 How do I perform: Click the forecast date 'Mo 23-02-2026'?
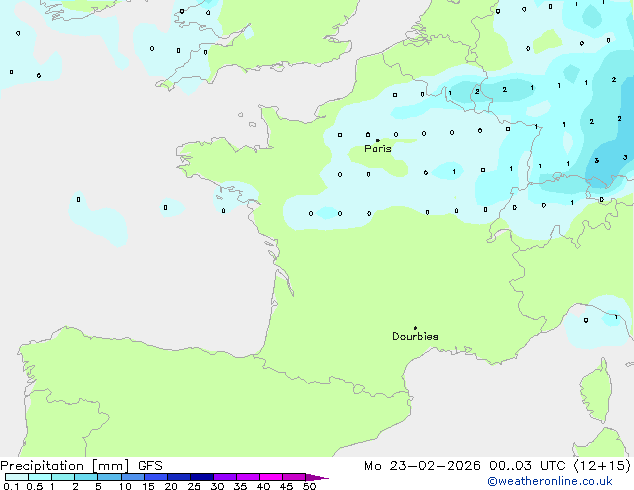[x=422, y=466]
